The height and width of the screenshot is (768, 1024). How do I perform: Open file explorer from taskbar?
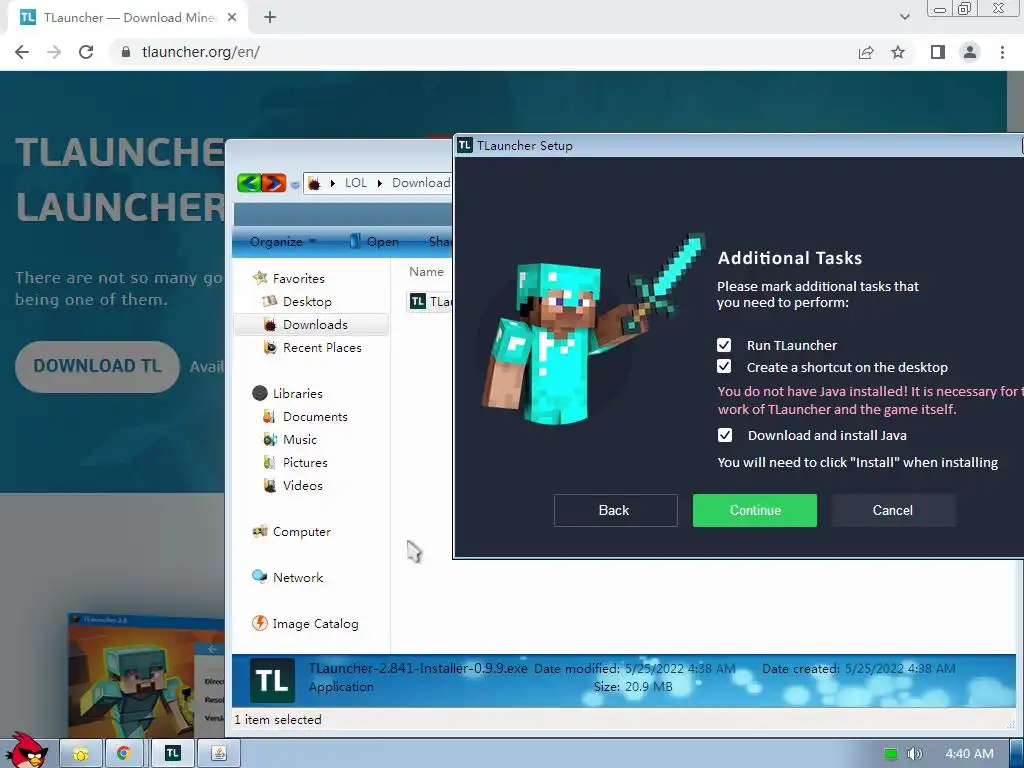pos(81,754)
